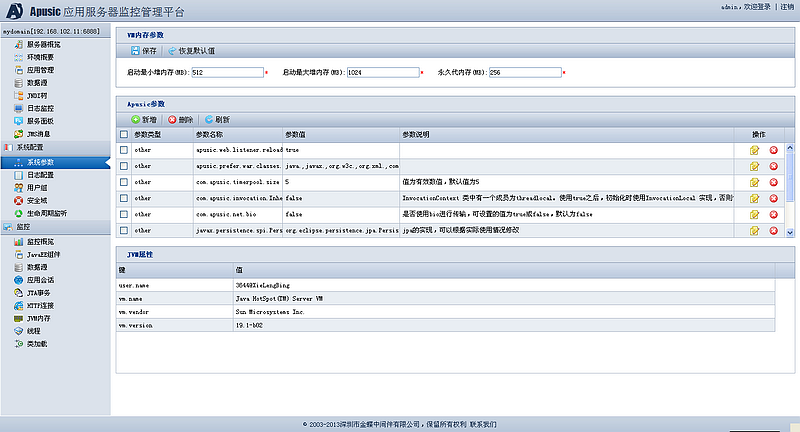The height and width of the screenshot is (432, 800).
Task: Delete the com.apusic.timerpool.size row
Action: pos(773,182)
